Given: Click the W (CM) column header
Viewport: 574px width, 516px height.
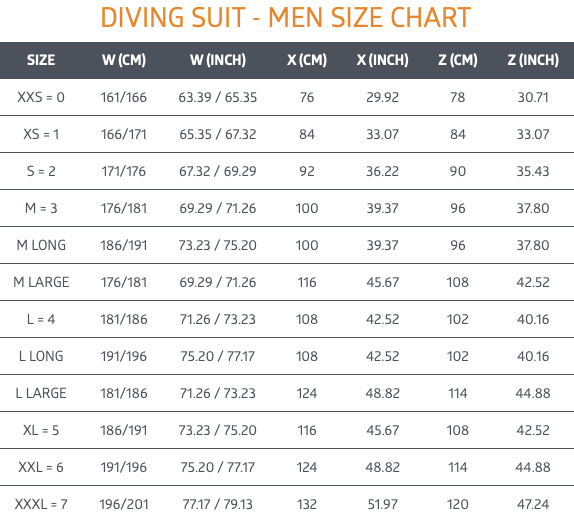Looking at the screenshot, I should (124, 60).
